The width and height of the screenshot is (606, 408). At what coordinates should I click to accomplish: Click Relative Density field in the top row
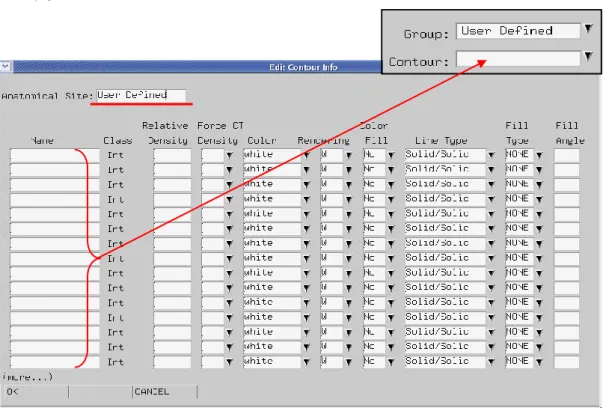point(172,155)
